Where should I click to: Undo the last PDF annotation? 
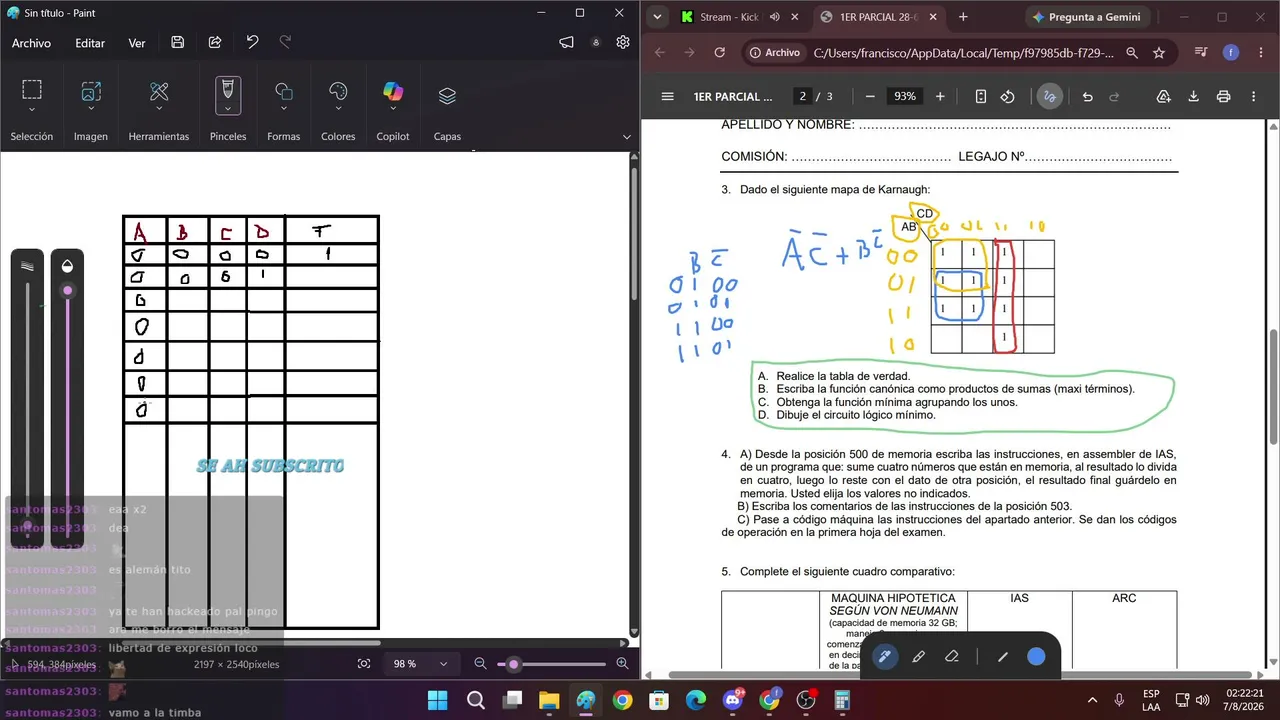pyautogui.click(x=1087, y=97)
